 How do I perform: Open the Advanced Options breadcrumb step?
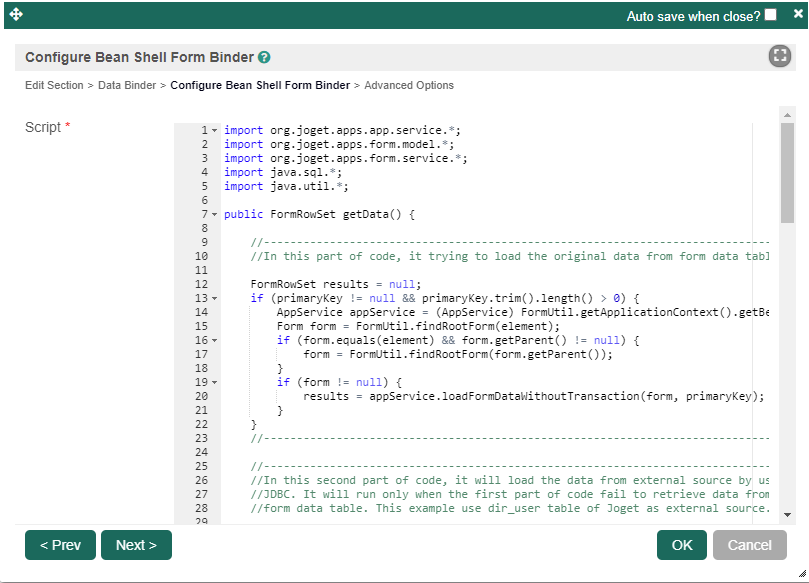[409, 86]
